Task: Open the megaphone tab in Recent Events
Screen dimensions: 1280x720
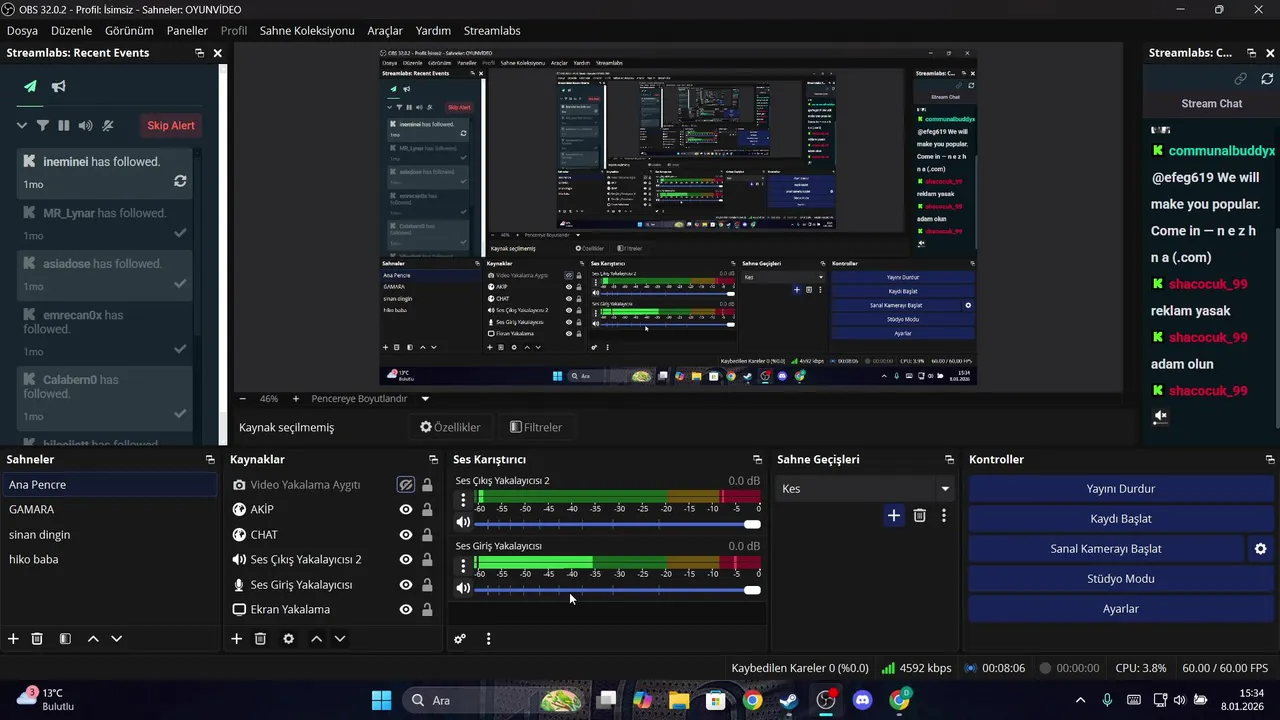Action: tap(59, 86)
